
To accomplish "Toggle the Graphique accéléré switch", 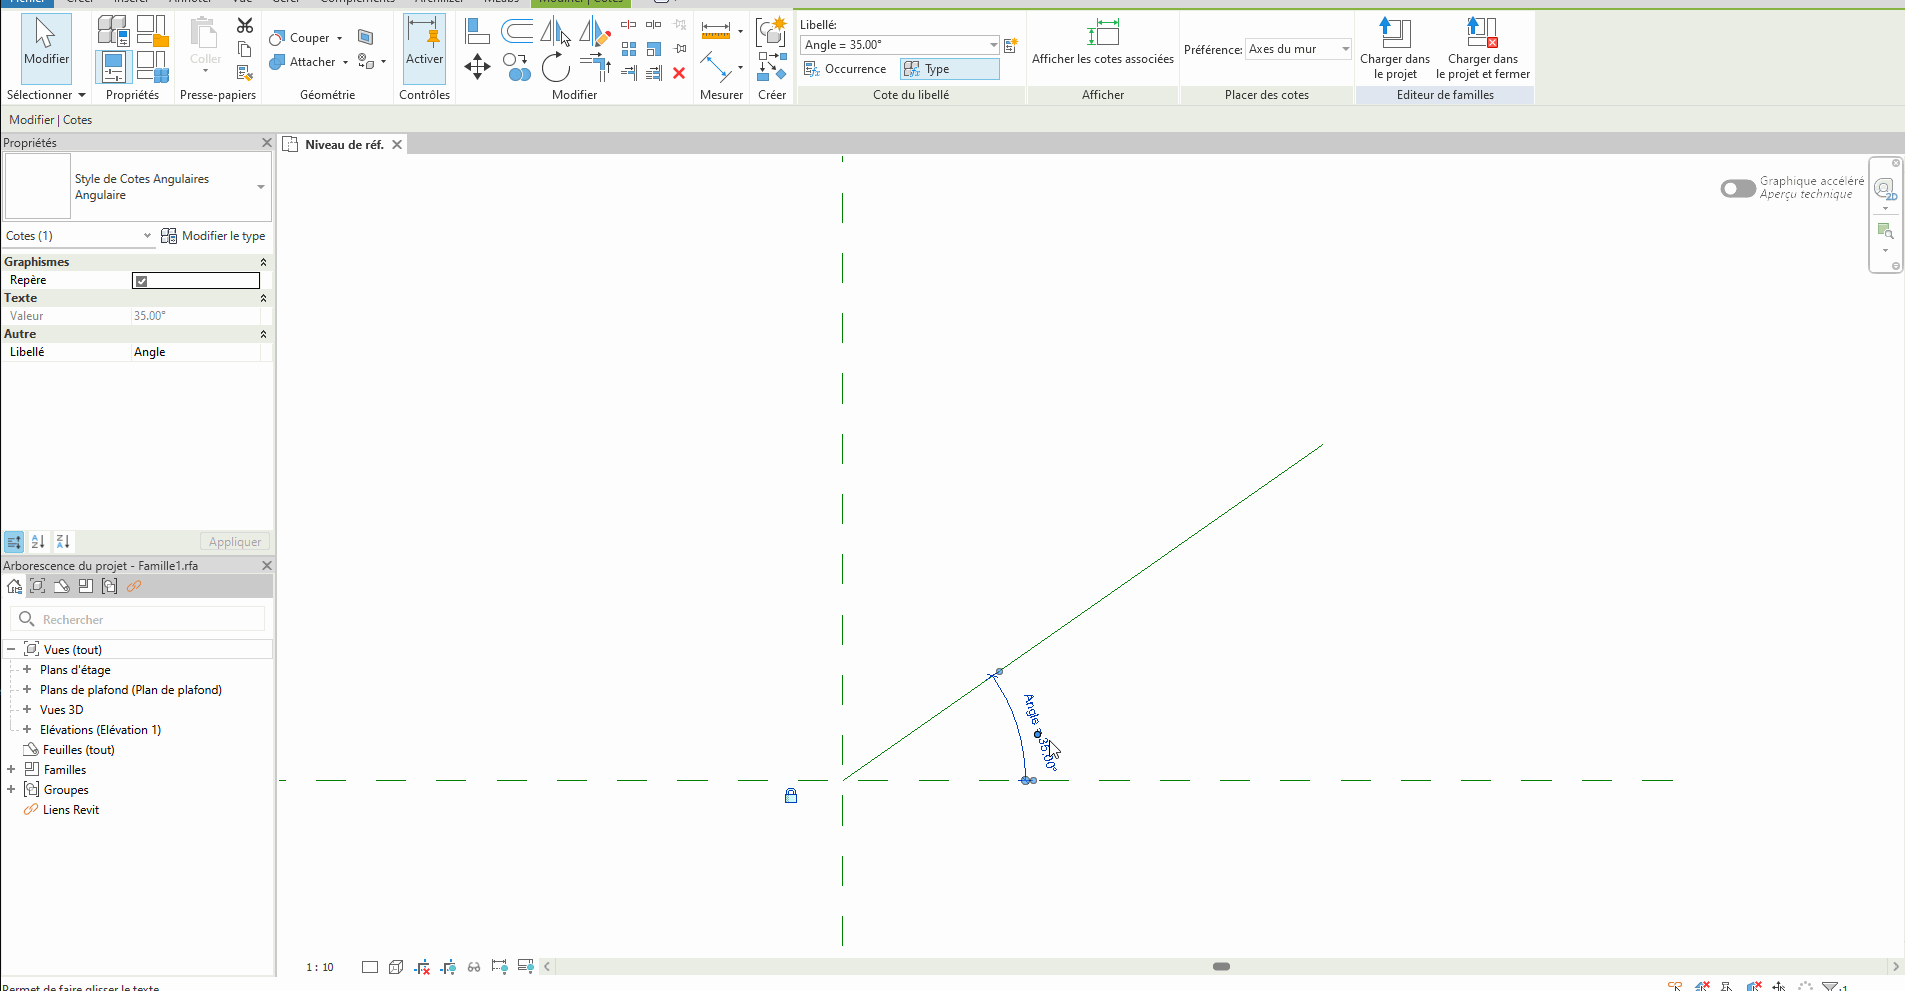I will [1737, 188].
